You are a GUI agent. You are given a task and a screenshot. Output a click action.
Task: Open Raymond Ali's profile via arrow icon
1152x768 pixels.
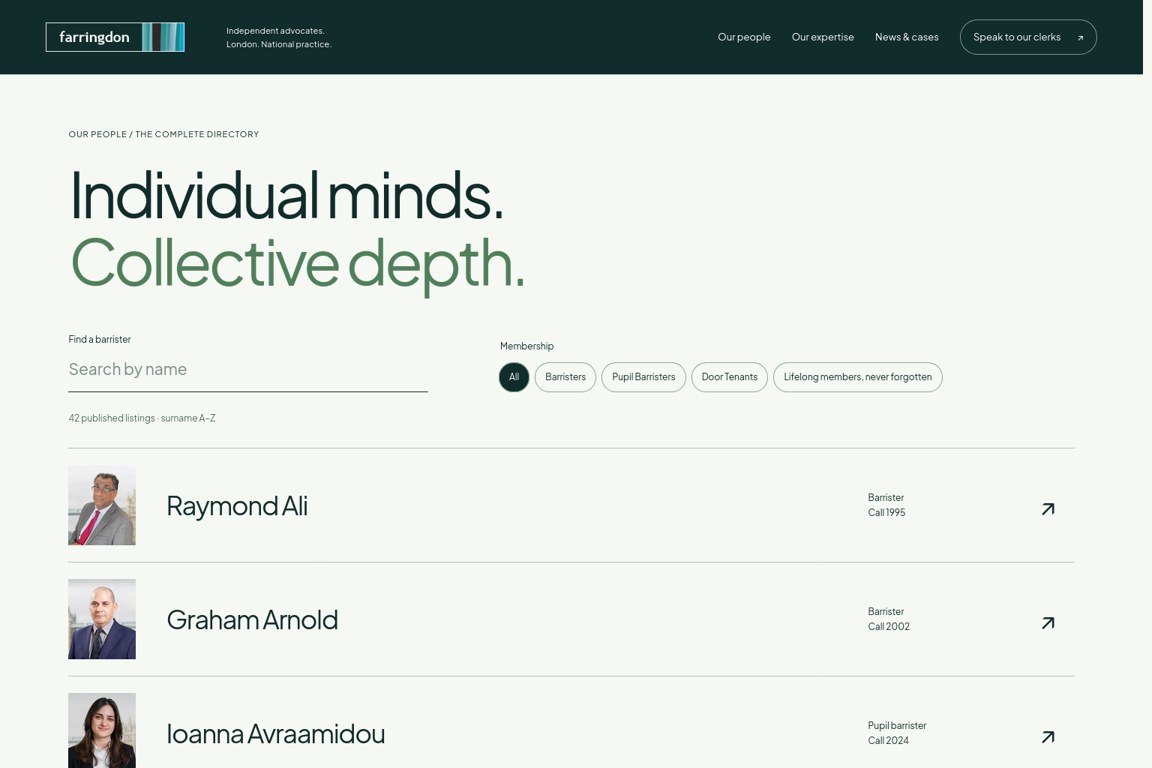[x=1048, y=509]
